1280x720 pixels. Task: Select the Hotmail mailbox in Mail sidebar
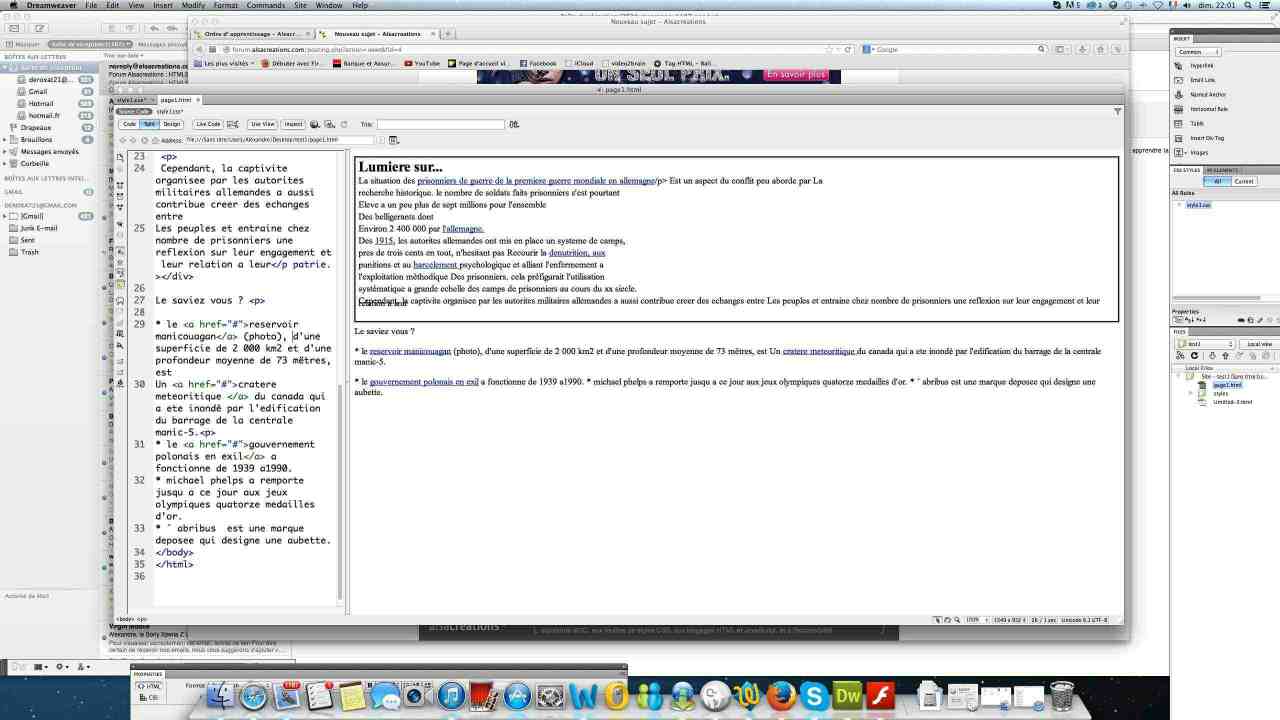(41, 103)
